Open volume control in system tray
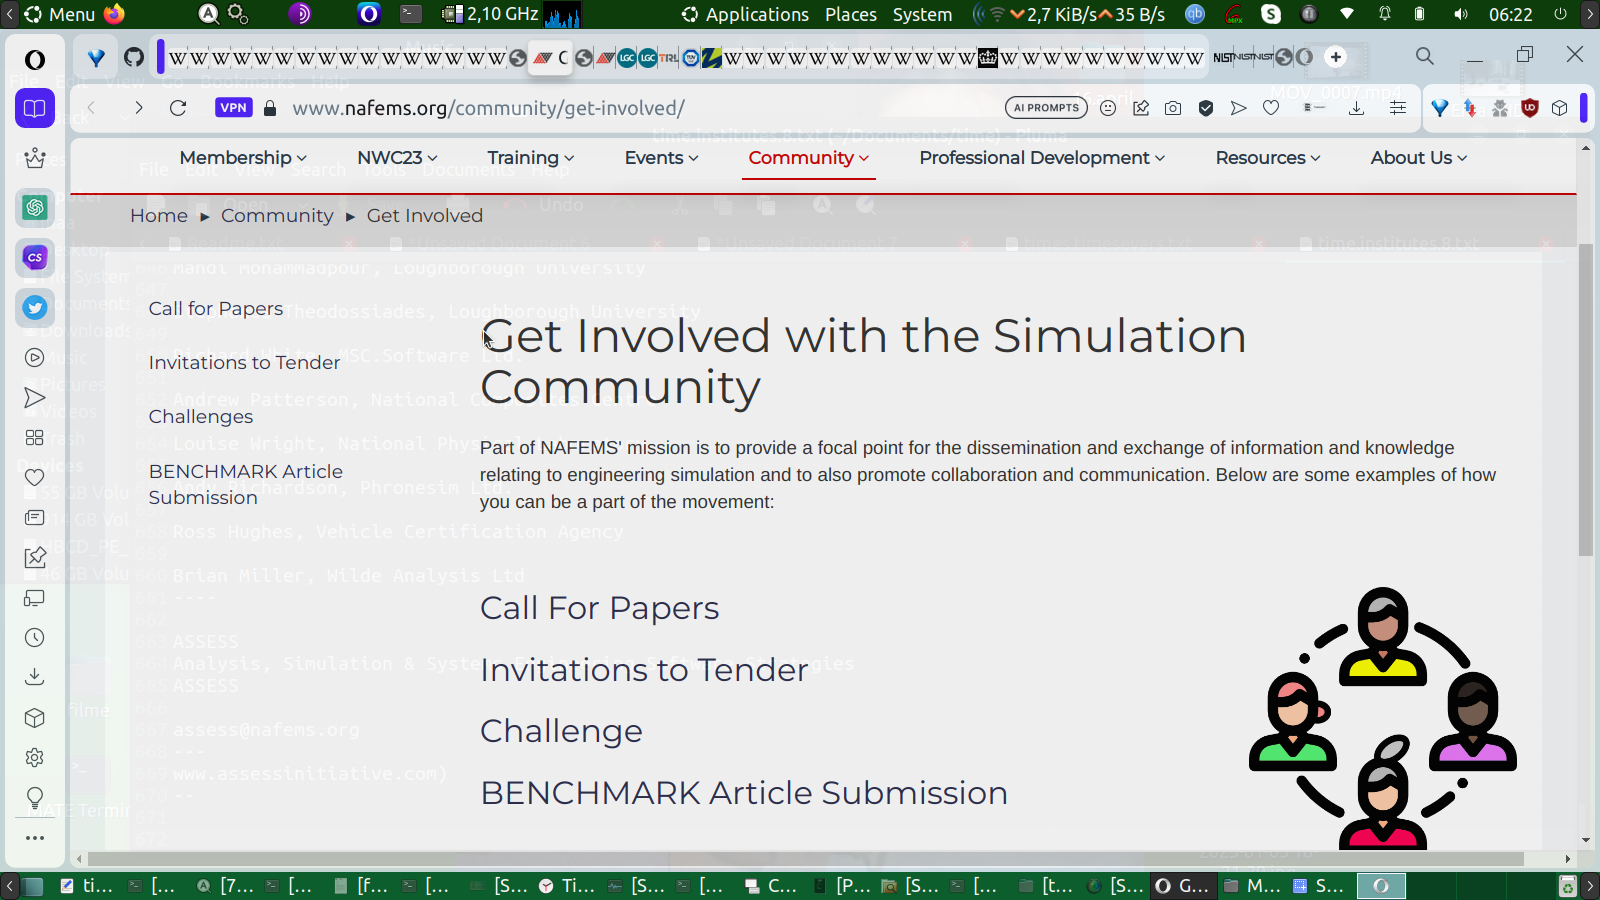Image resolution: width=1600 pixels, height=900 pixels. 1461,14
